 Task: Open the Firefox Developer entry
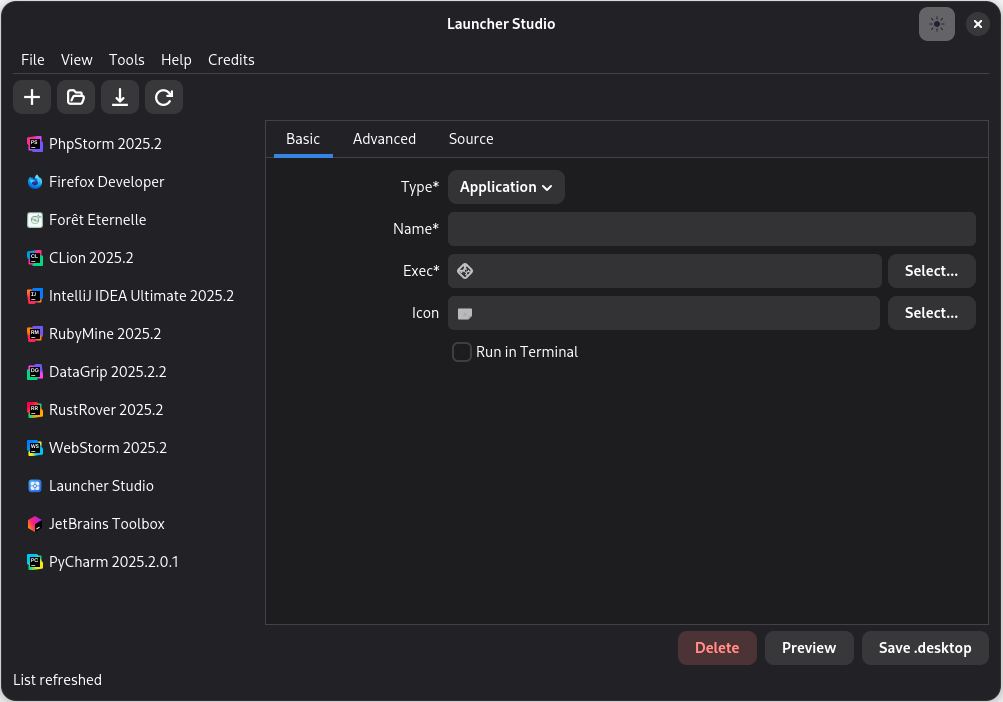pyautogui.click(x=104, y=181)
